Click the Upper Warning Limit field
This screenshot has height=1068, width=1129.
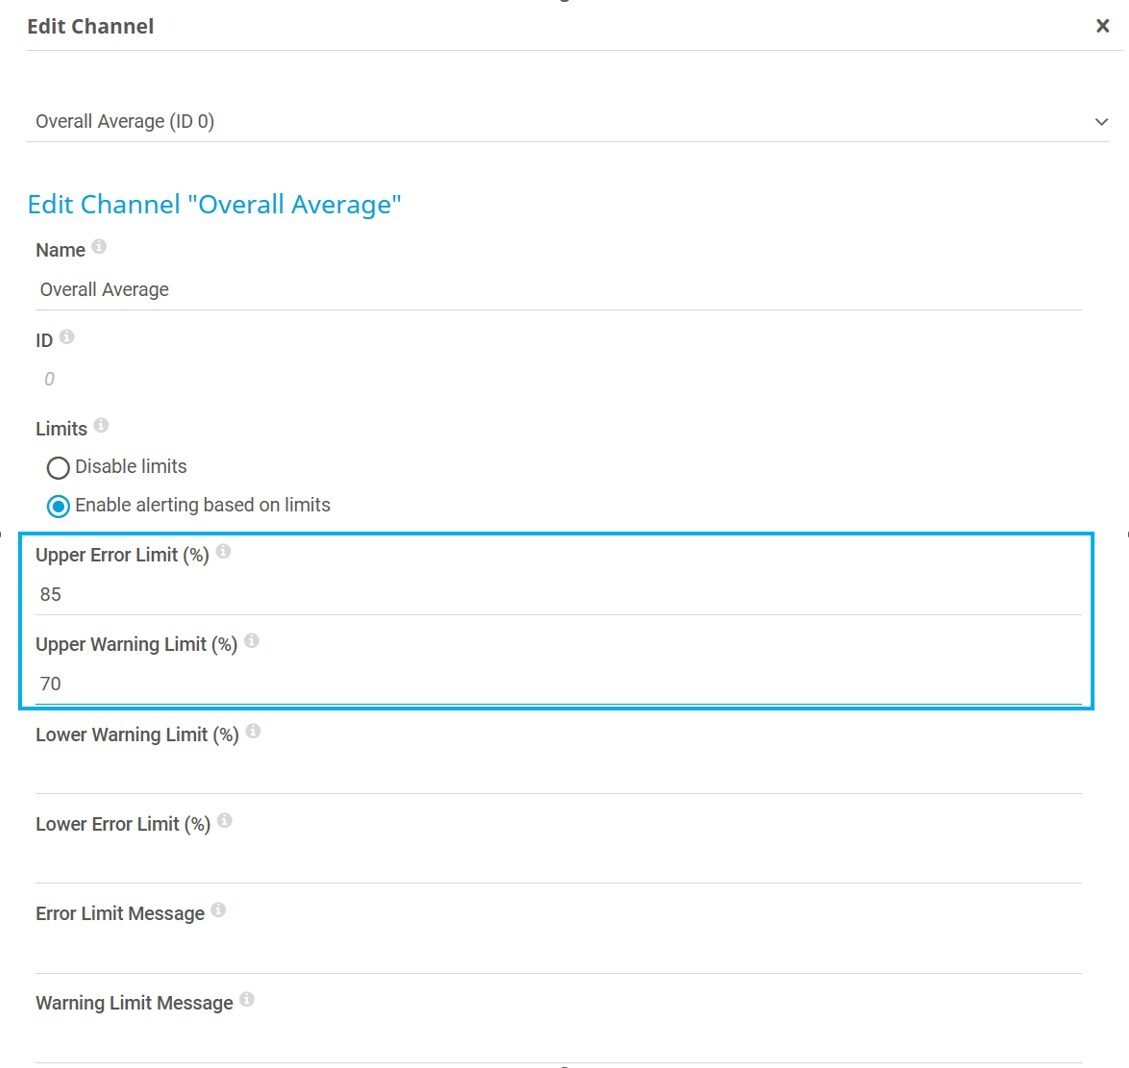pyautogui.click(x=558, y=684)
